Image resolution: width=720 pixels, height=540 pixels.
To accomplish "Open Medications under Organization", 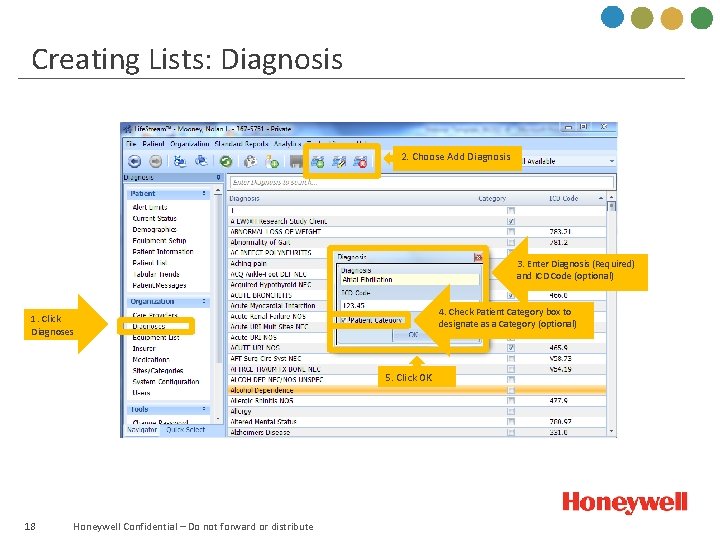I will click(151, 360).
